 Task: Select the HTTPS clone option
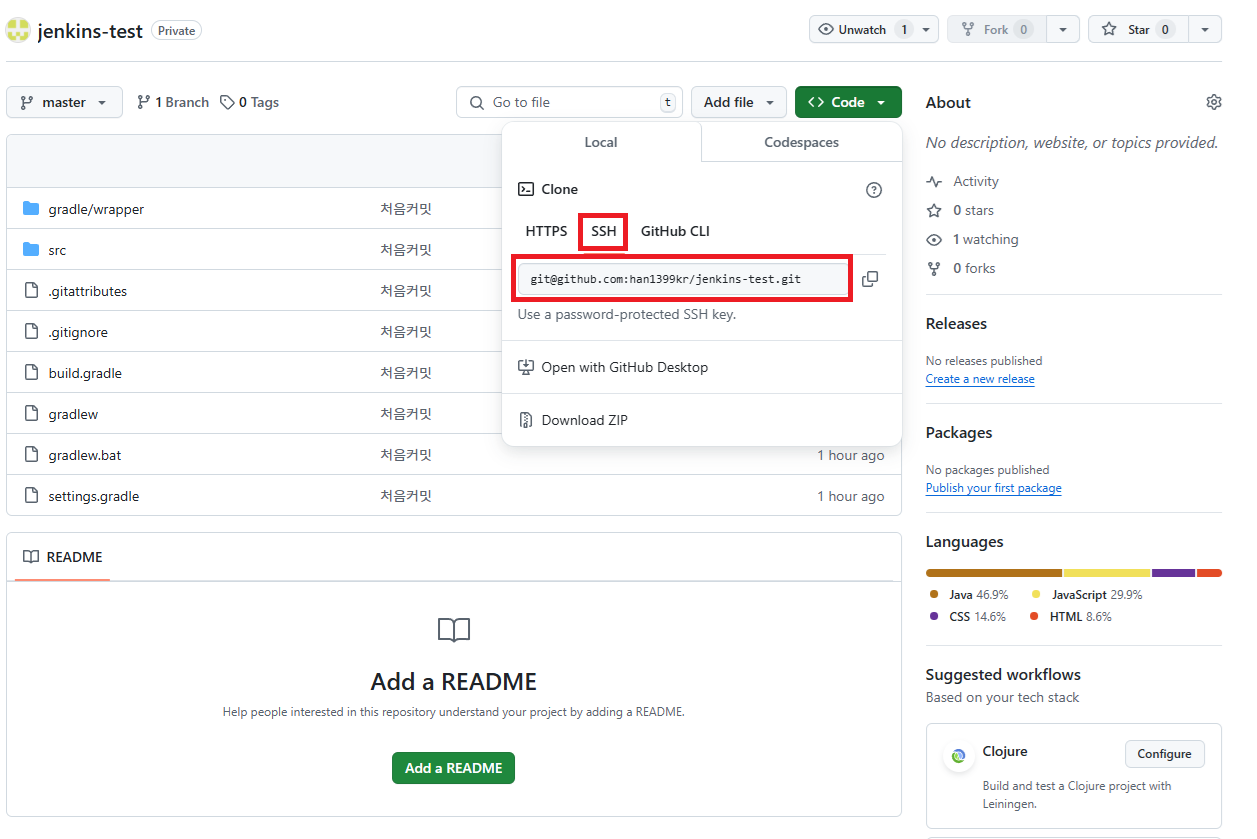pos(546,231)
